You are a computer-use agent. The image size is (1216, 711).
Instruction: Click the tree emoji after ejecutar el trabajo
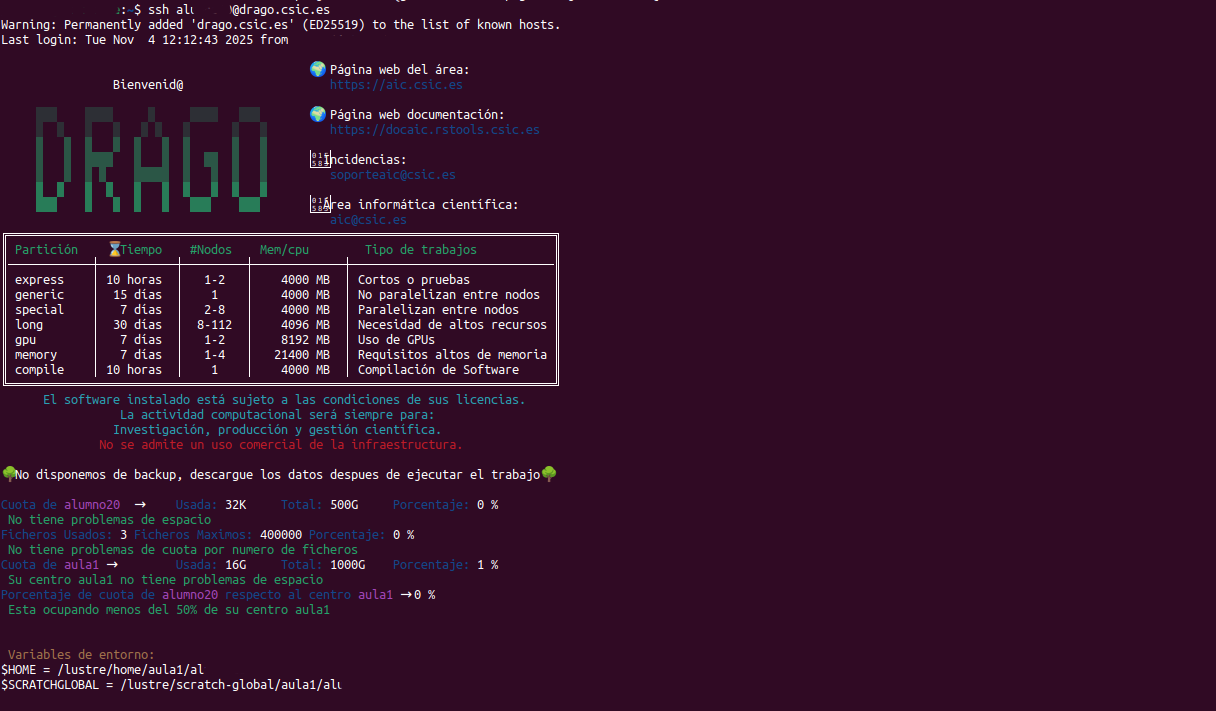[548, 474]
